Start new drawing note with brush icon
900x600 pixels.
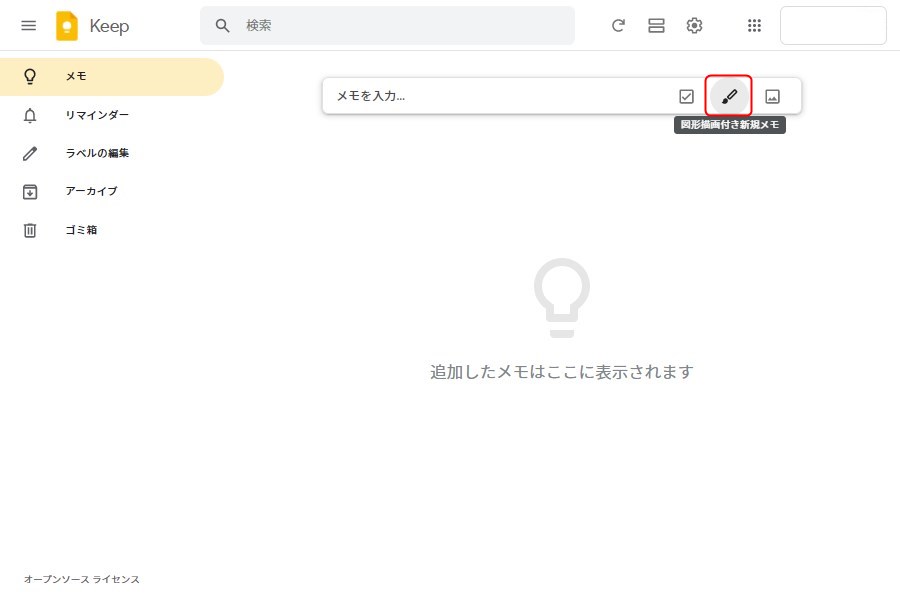[x=729, y=96]
